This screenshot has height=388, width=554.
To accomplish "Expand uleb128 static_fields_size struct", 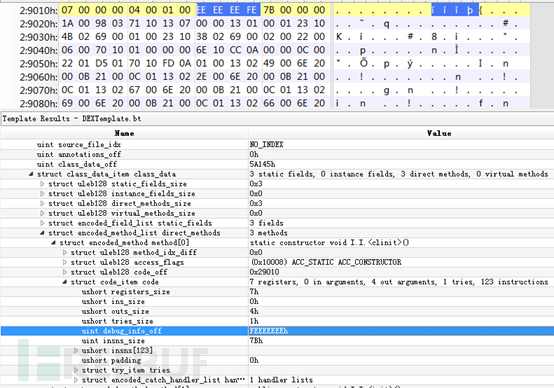I will 42,184.
